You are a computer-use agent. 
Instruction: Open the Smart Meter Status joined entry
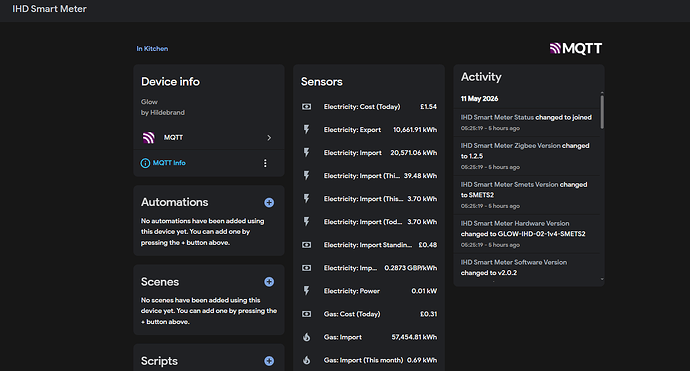pos(527,122)
